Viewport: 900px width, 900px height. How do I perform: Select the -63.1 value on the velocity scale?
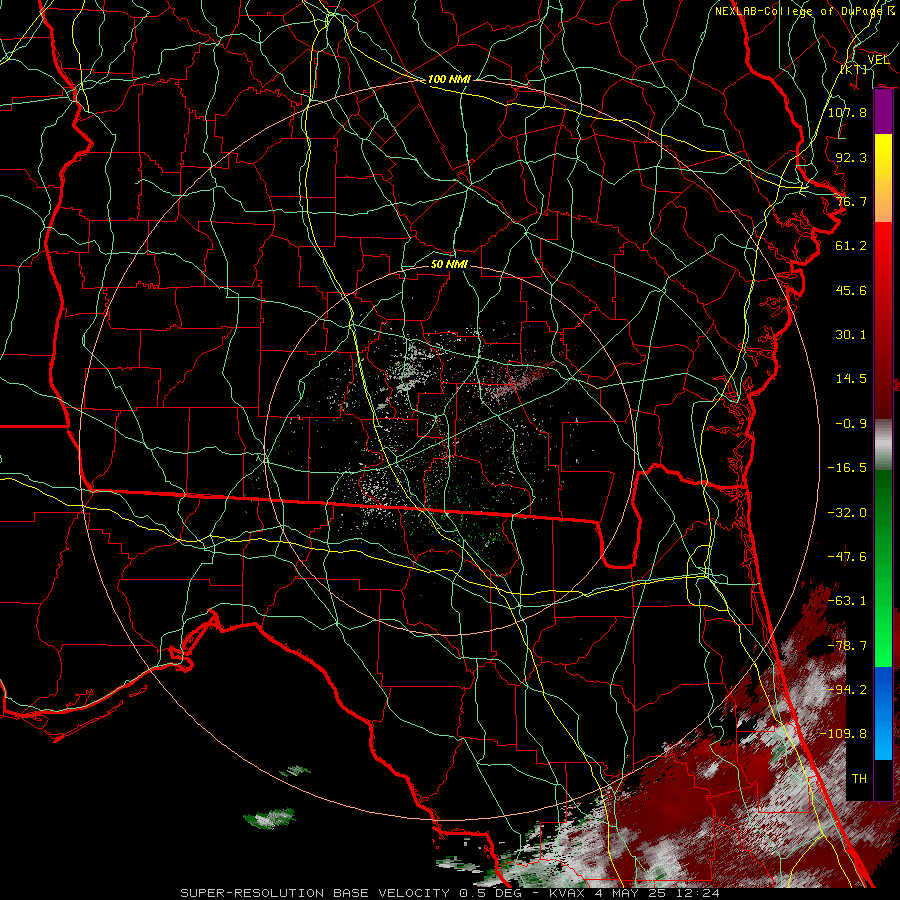click(x=847, y=601)
